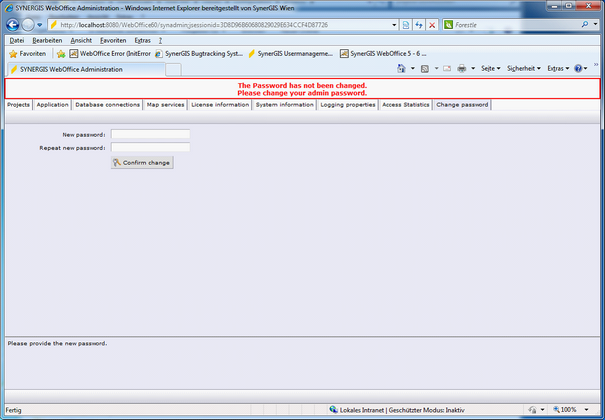The image size is (605, 420).
Task: Open the Favoriten star button
Action: 27,54
